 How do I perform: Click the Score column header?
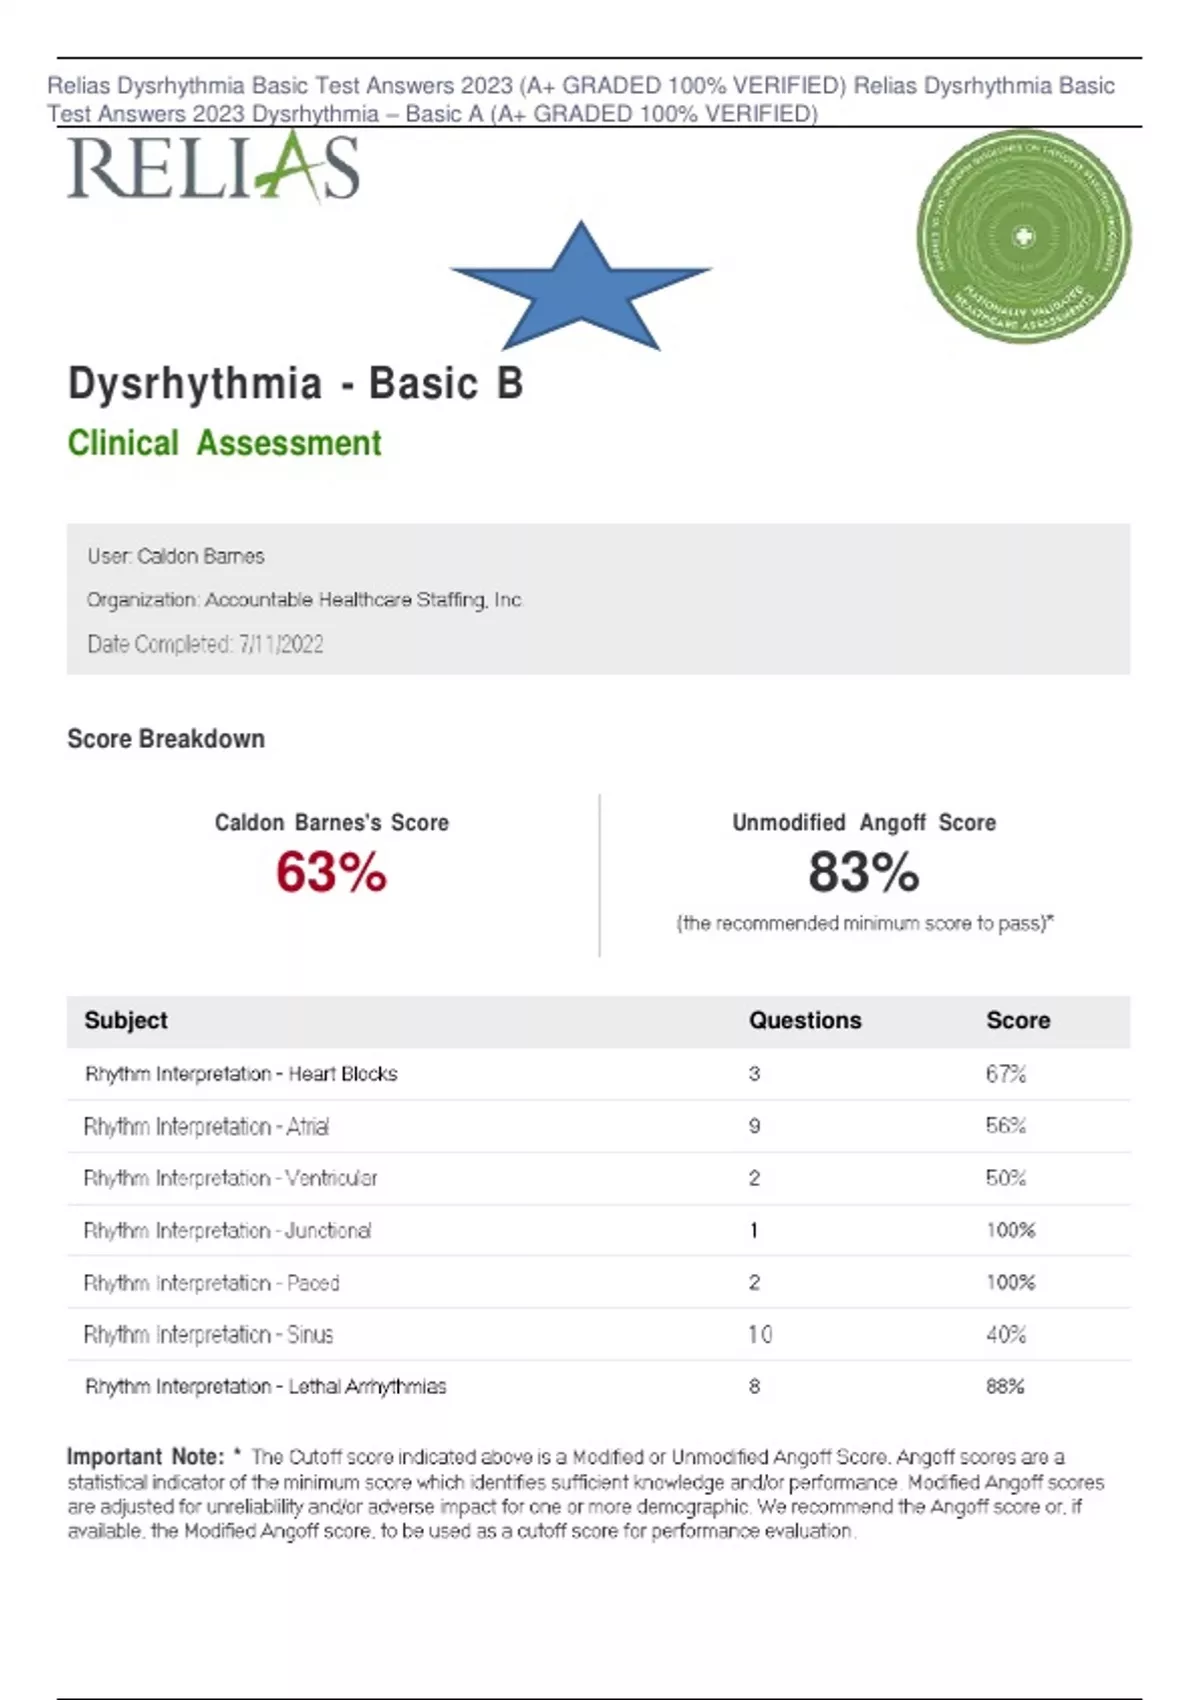(x=1018, y=1021)
